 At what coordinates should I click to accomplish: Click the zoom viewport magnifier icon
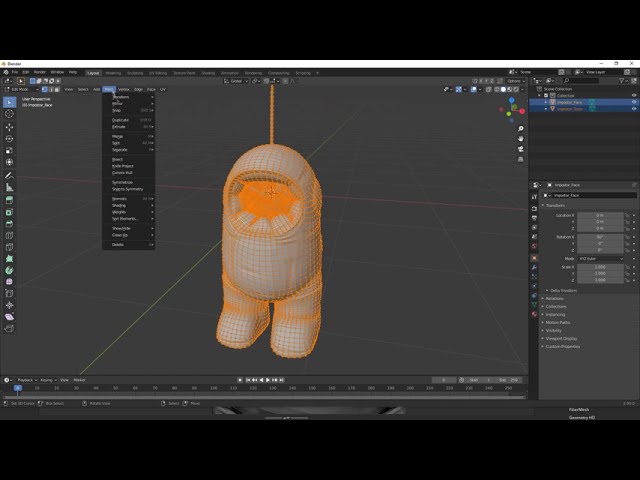(x=520, y=129)
